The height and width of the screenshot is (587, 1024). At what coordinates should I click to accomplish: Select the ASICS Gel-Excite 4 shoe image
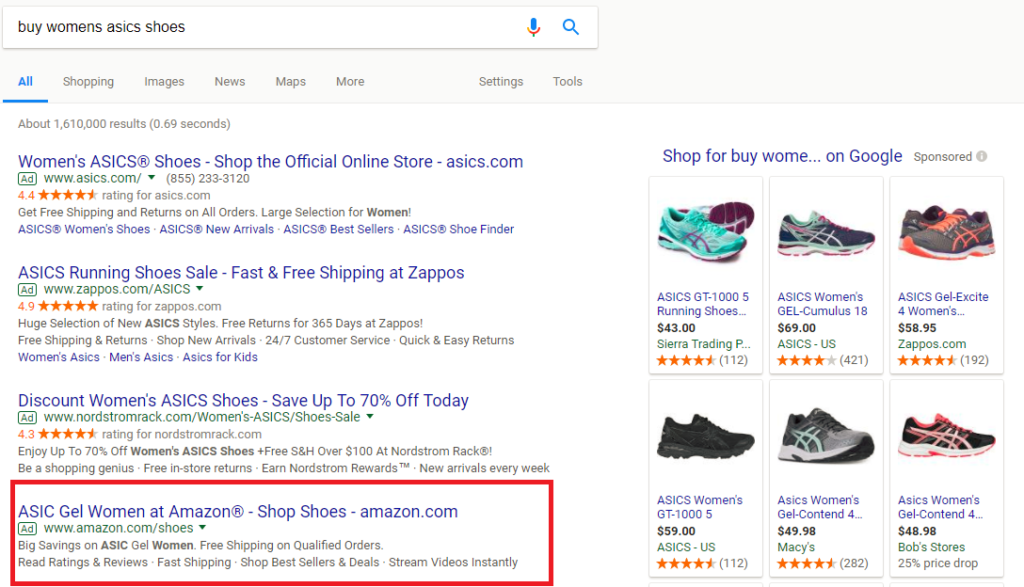click(946, 231)
